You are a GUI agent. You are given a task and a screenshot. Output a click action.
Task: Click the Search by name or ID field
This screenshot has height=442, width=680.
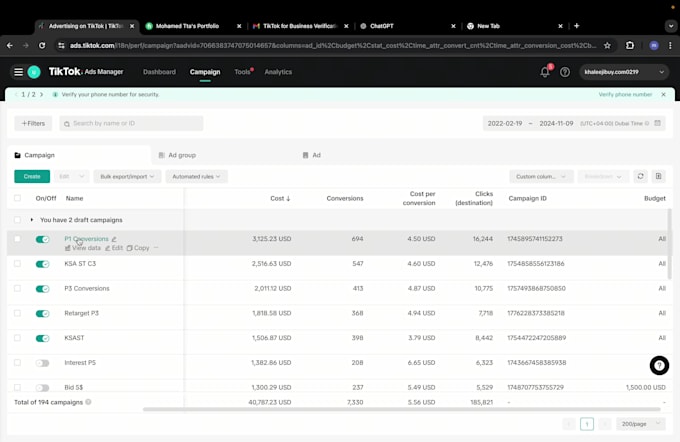[x=132, y=123]
